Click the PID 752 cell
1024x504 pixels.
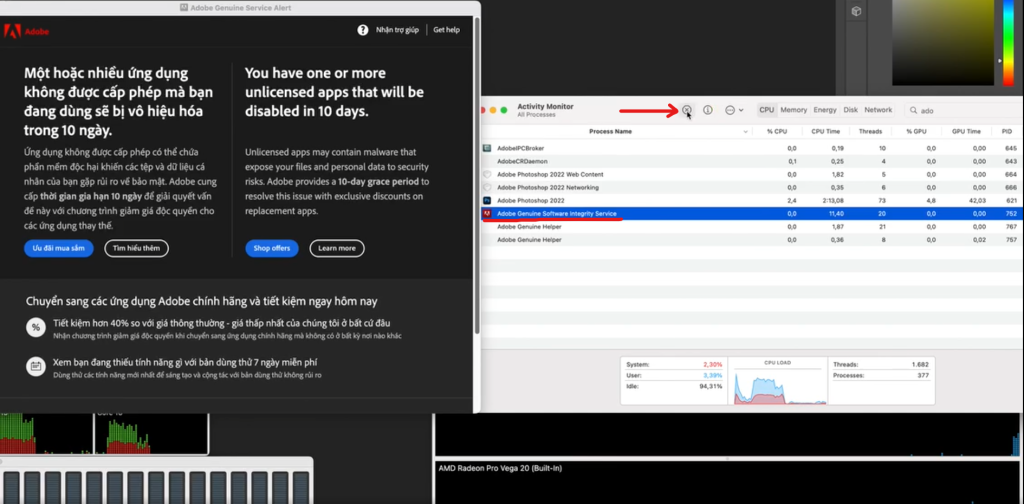point(1011,213)
